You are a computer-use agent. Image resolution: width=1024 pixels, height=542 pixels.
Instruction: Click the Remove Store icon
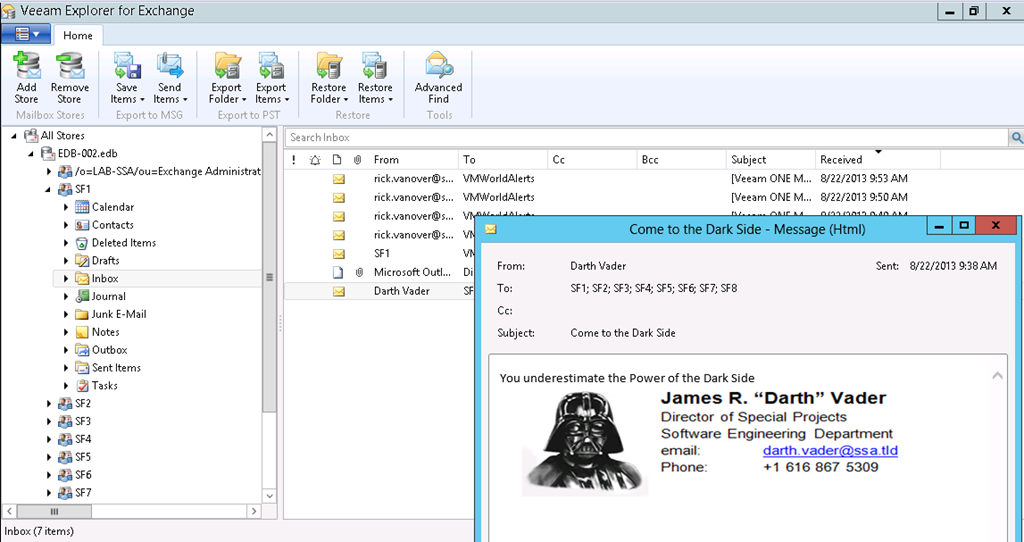(x=69, y=67)
